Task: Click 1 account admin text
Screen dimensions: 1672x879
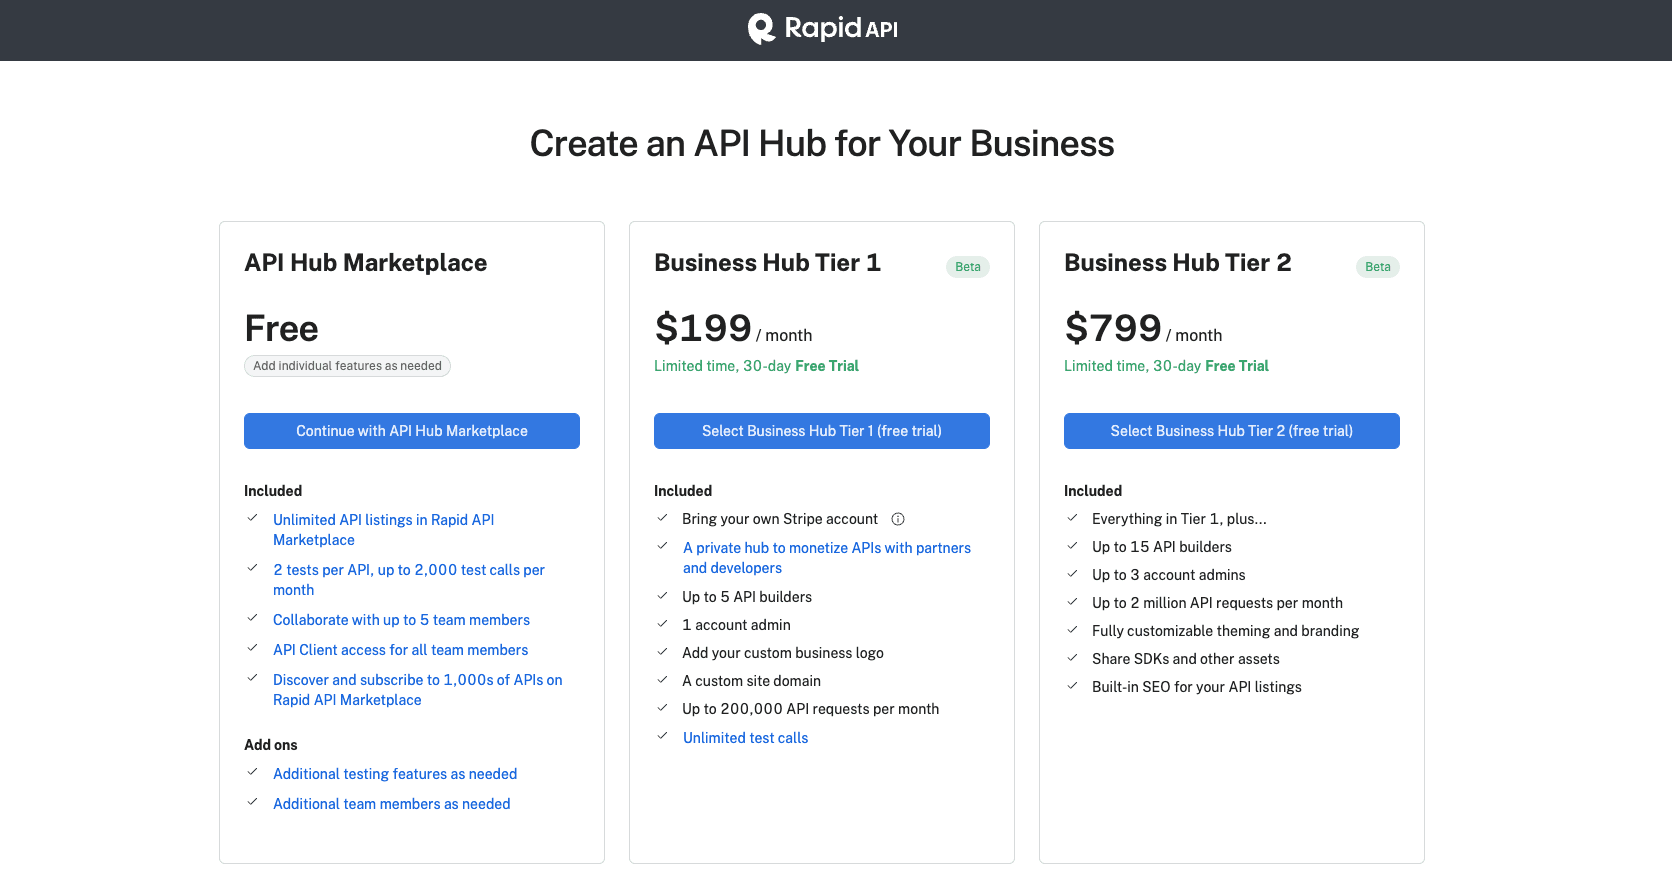Action: [736, 625]
